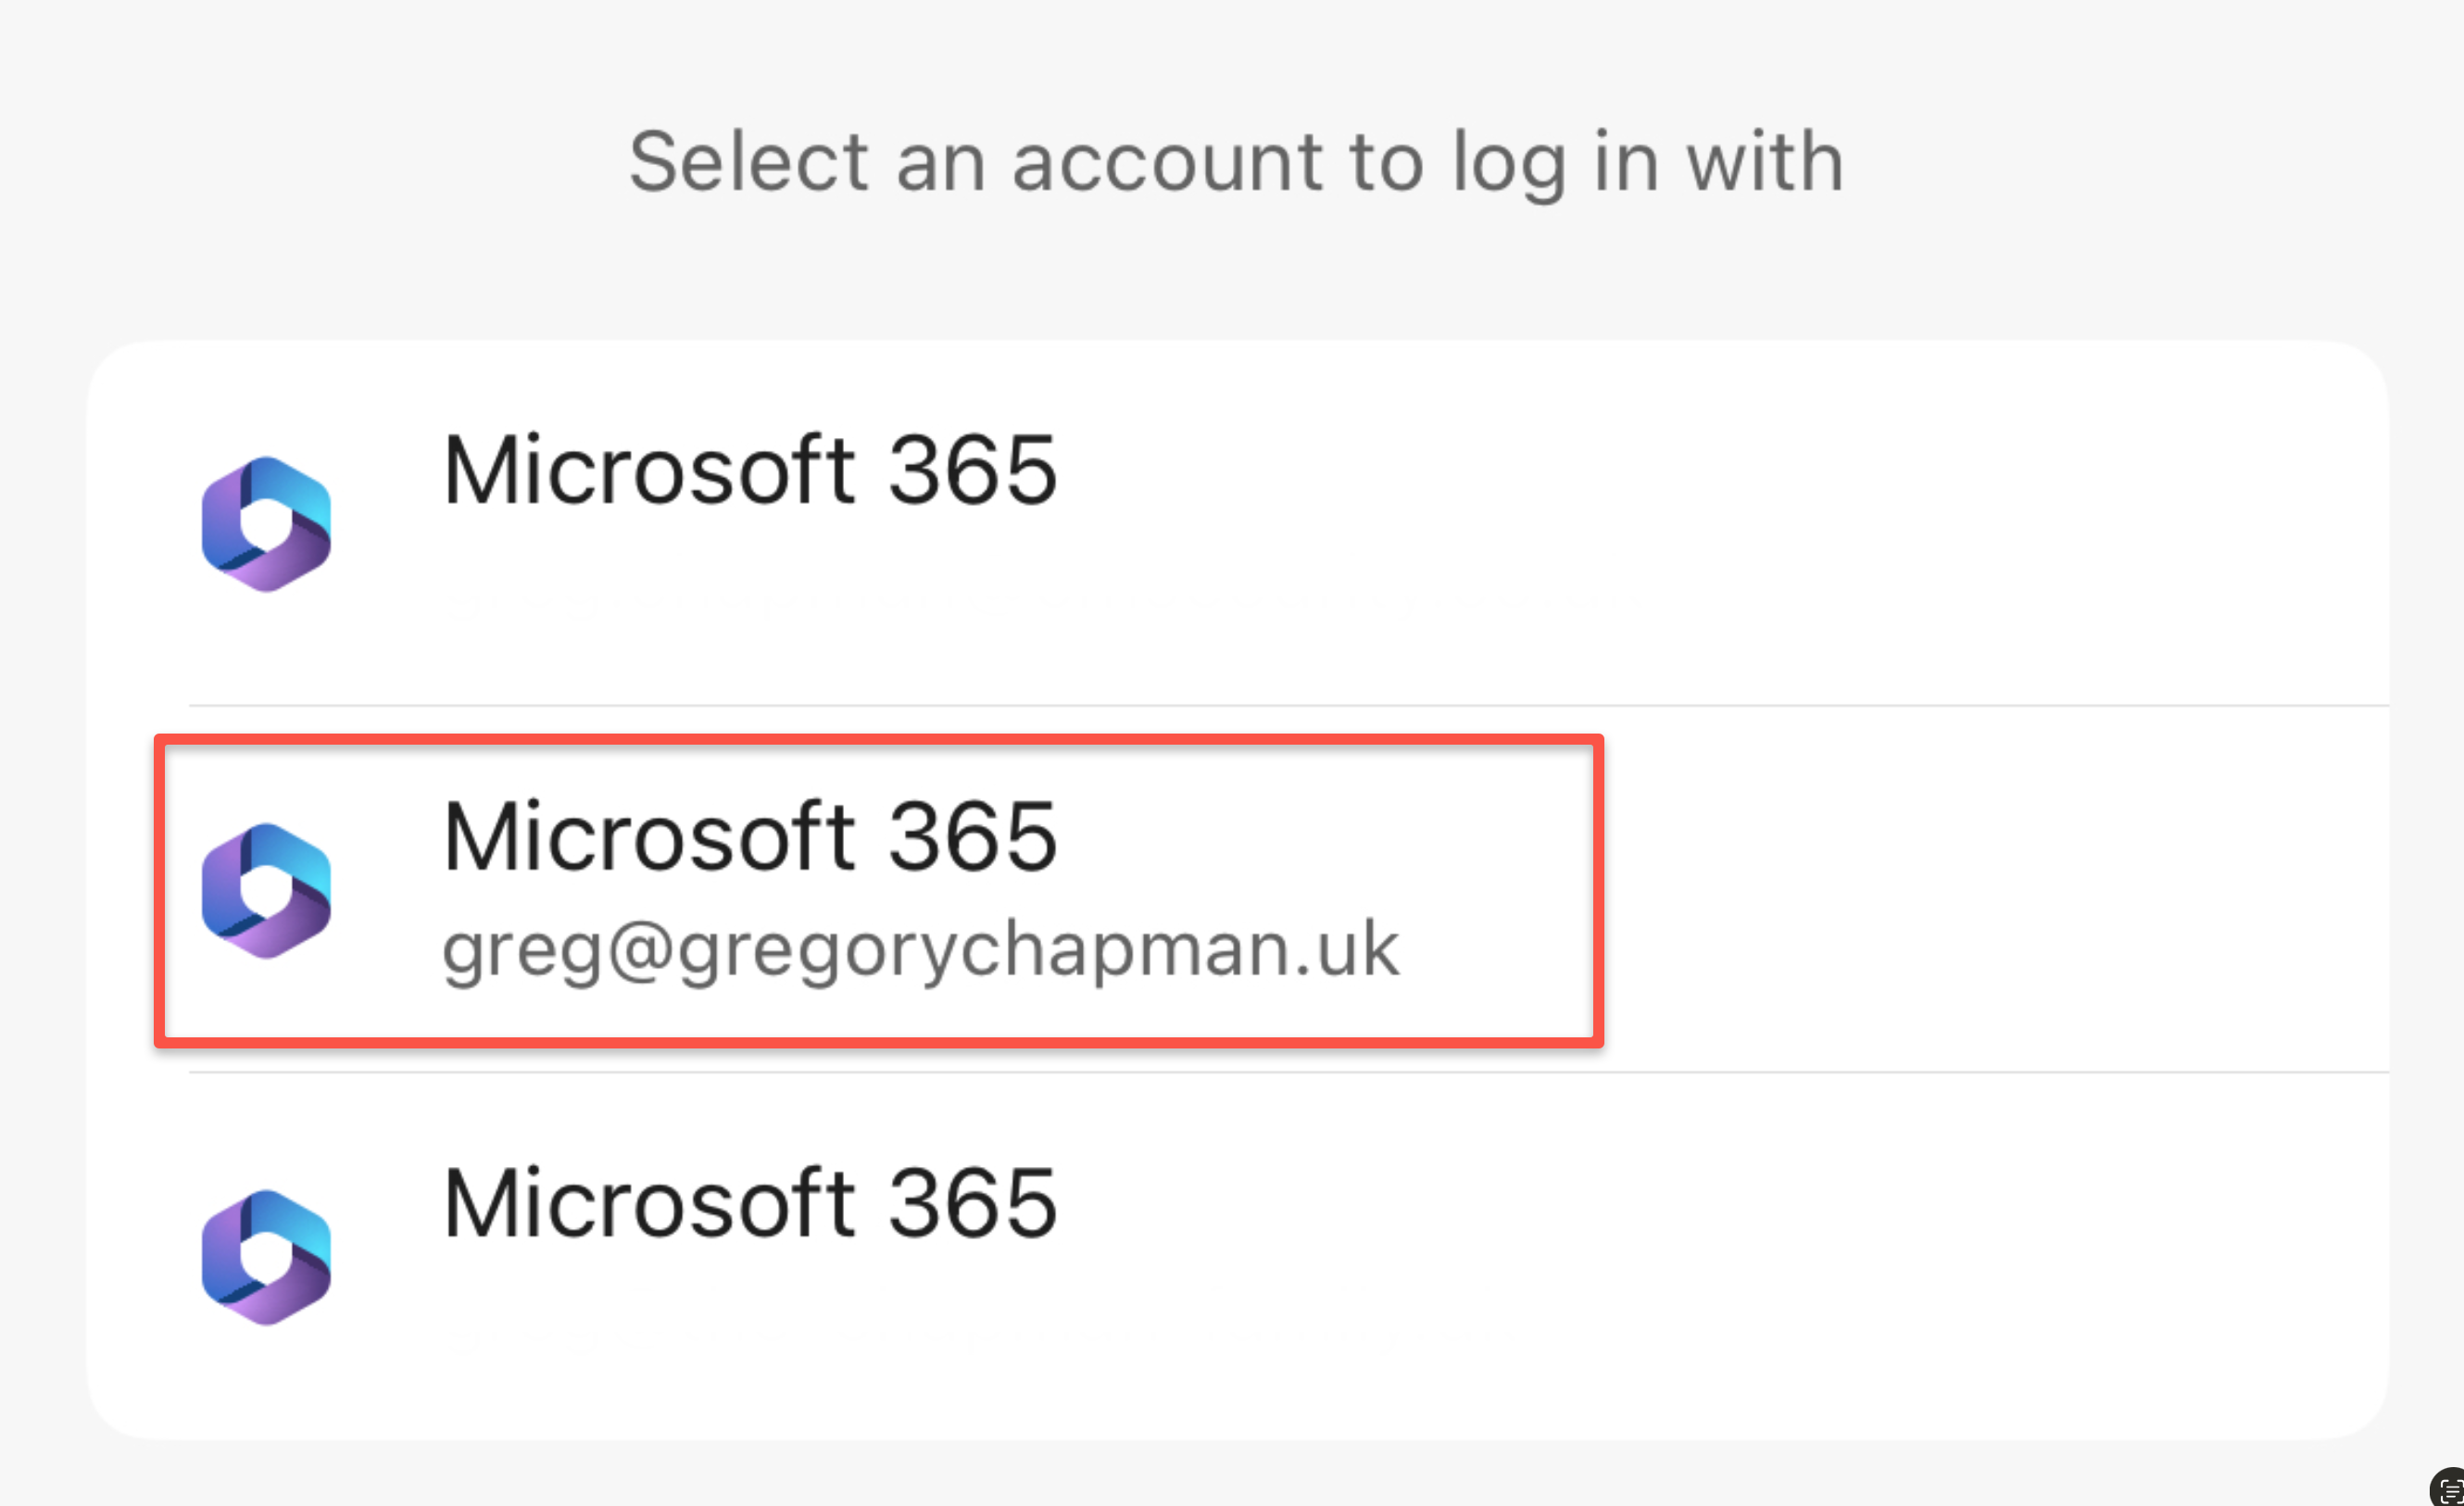Click the hidden email line under the first account

click(900, 603)
